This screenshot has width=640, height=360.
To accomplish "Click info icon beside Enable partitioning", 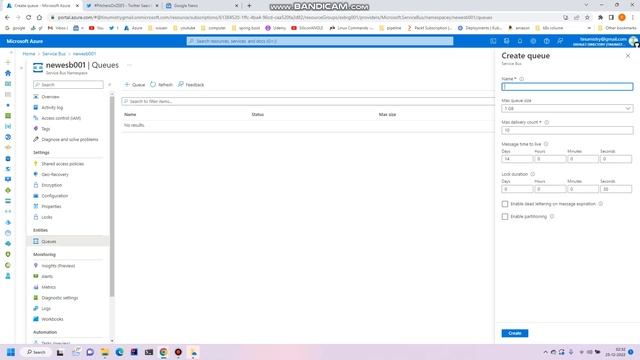I will pos(552,216).
